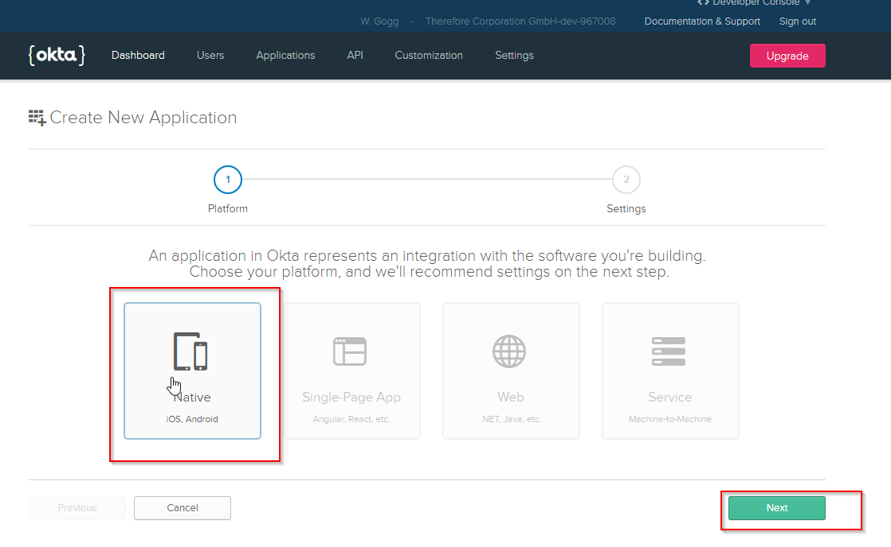Click the step 2 Settings circle
This screenshot has width=891, height=547.
(x=626, y=180)
